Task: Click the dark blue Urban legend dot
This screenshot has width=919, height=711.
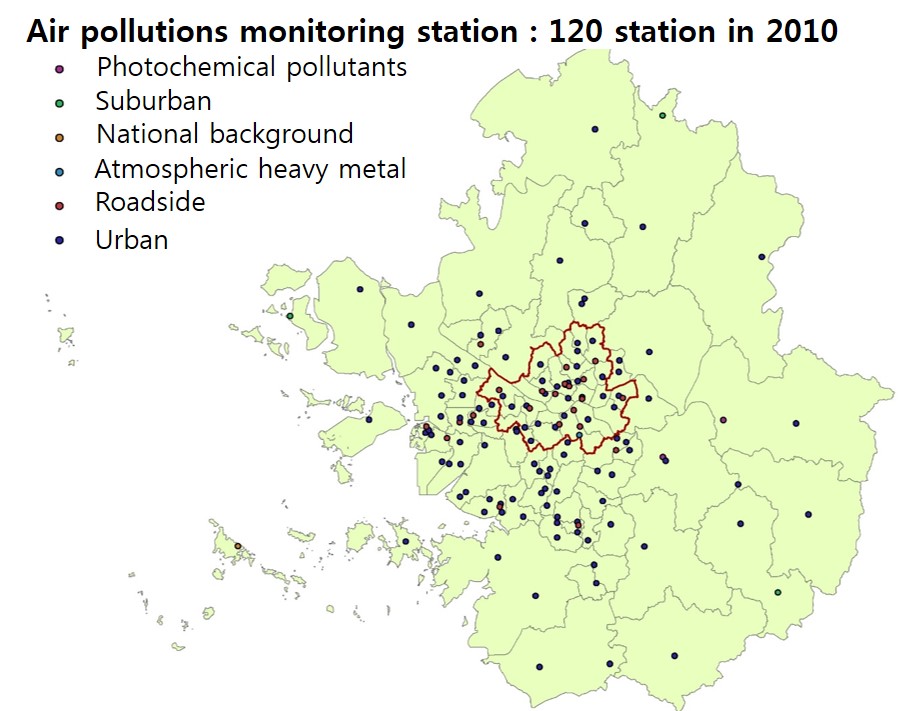Action: coord(60,242)
